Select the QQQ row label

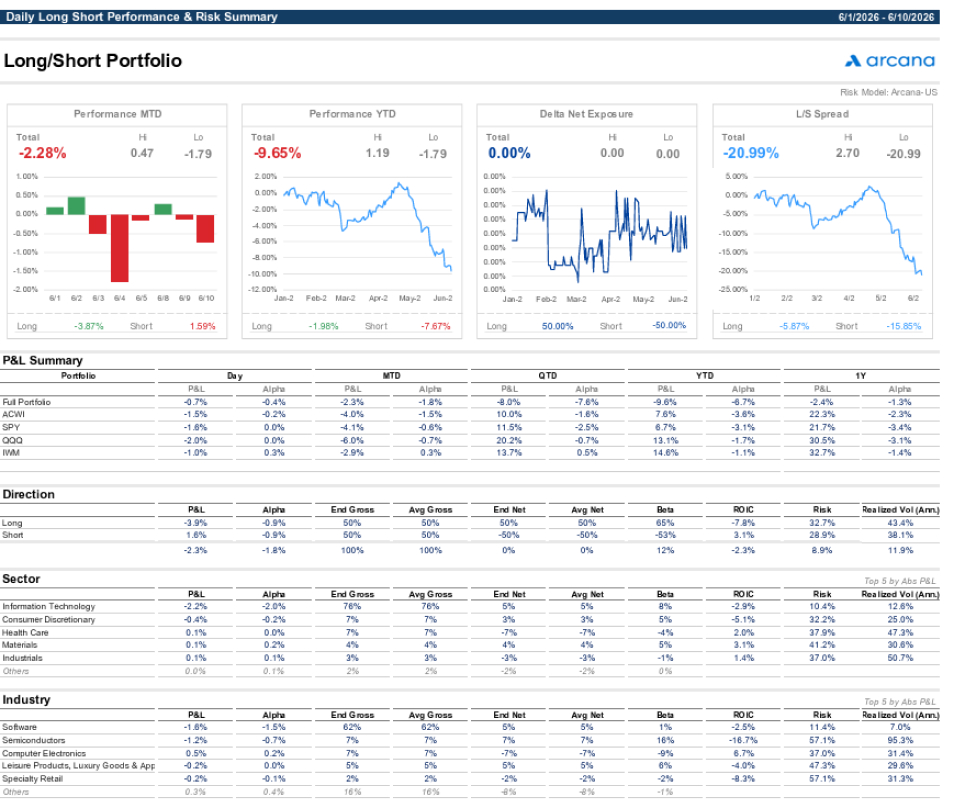[x=12, y=440]
